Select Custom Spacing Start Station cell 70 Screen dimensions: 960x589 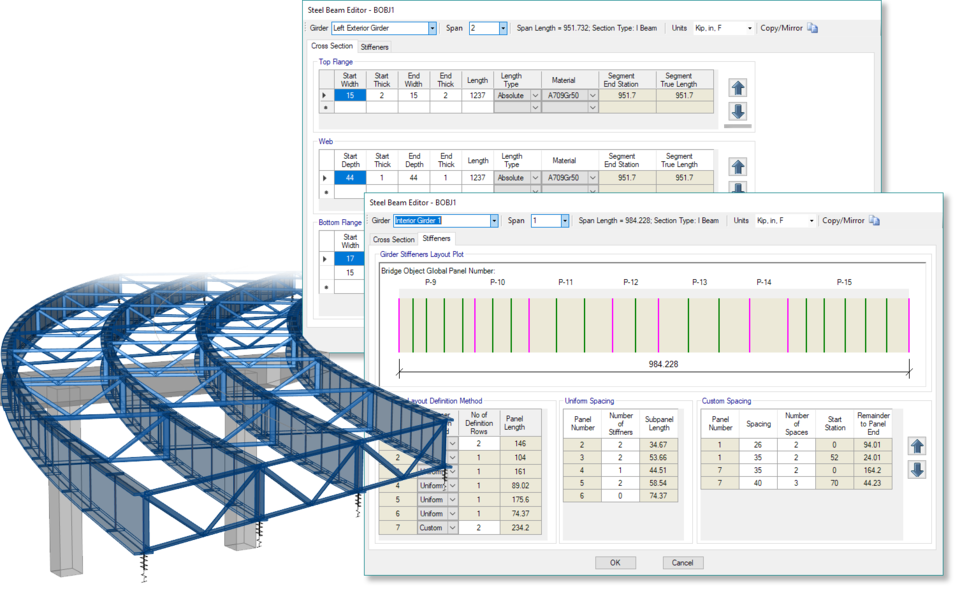pos(834,483)
